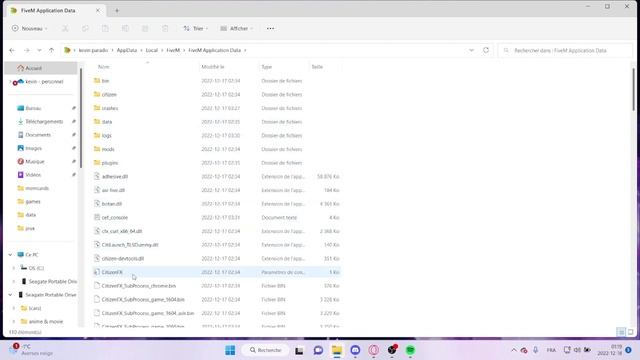This screenshot has width=640, height=360.
Task: Click the File Explorer taskbar icon
Action: [x=337, y=350]
